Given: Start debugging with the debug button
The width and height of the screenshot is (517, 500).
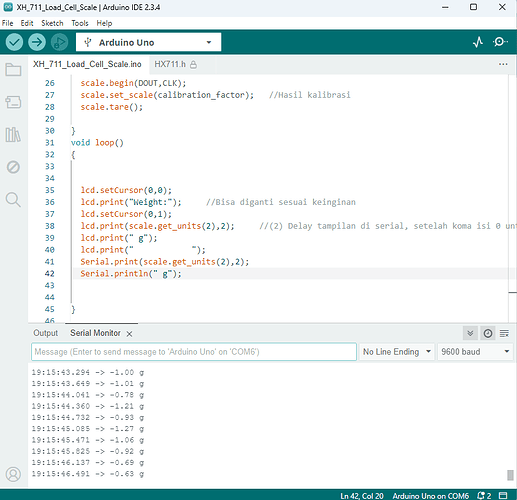Looking at the screenshot, I should [59, 42].
